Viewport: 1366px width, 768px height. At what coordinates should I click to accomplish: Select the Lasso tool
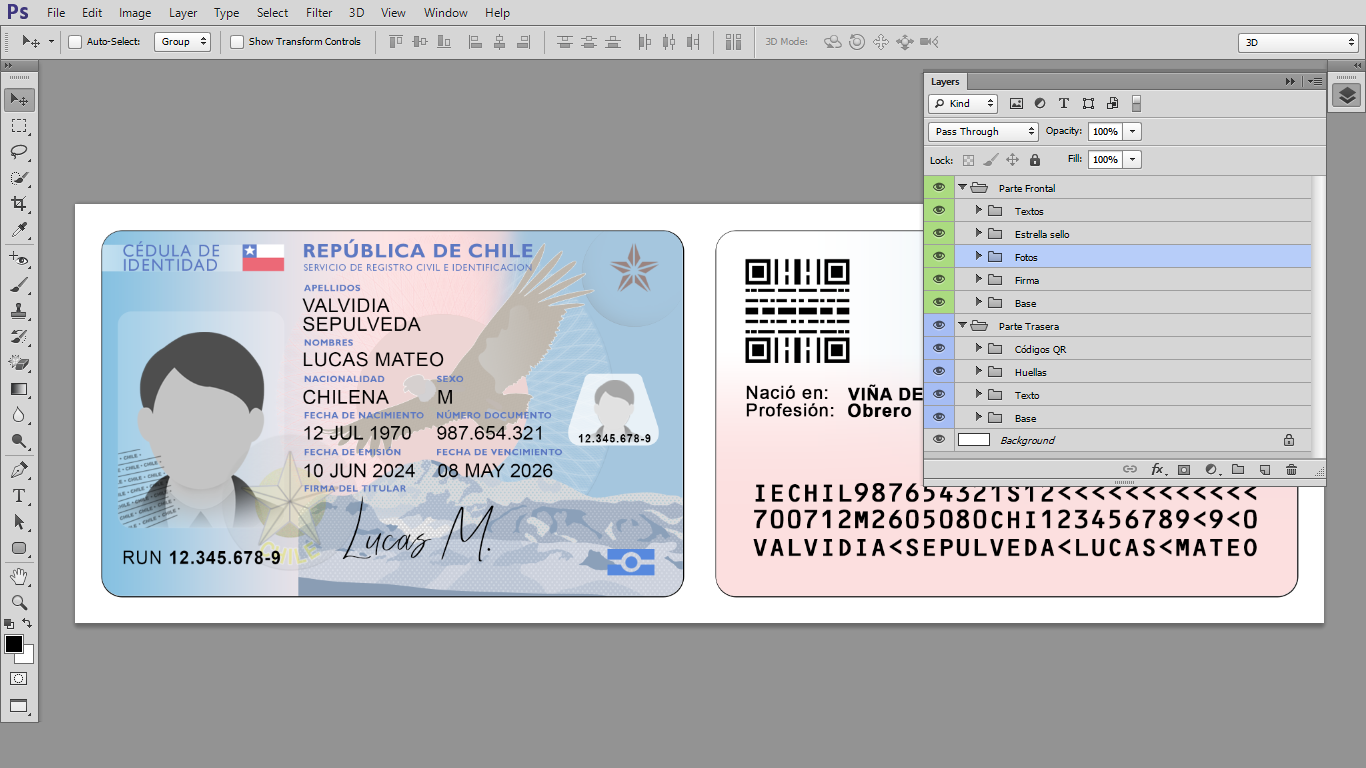[x=19, y=152]
